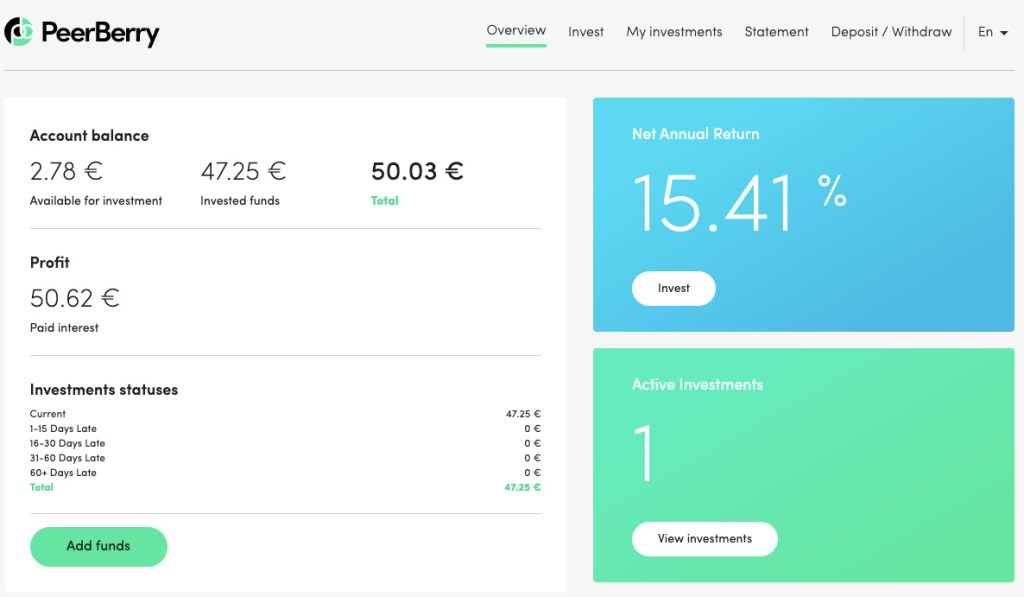
Task: Click the 1-15 Days Late row
Action: click(285, 428)
